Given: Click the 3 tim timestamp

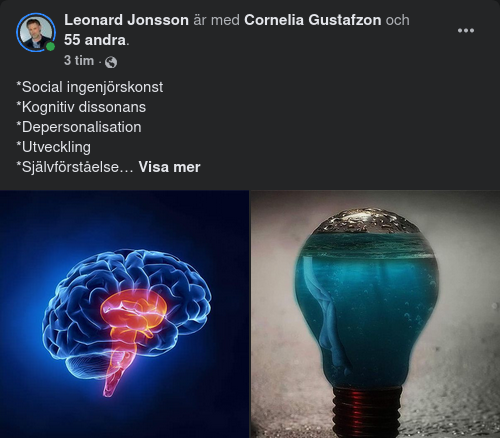Looking at the screenshot, I should 79,61.
